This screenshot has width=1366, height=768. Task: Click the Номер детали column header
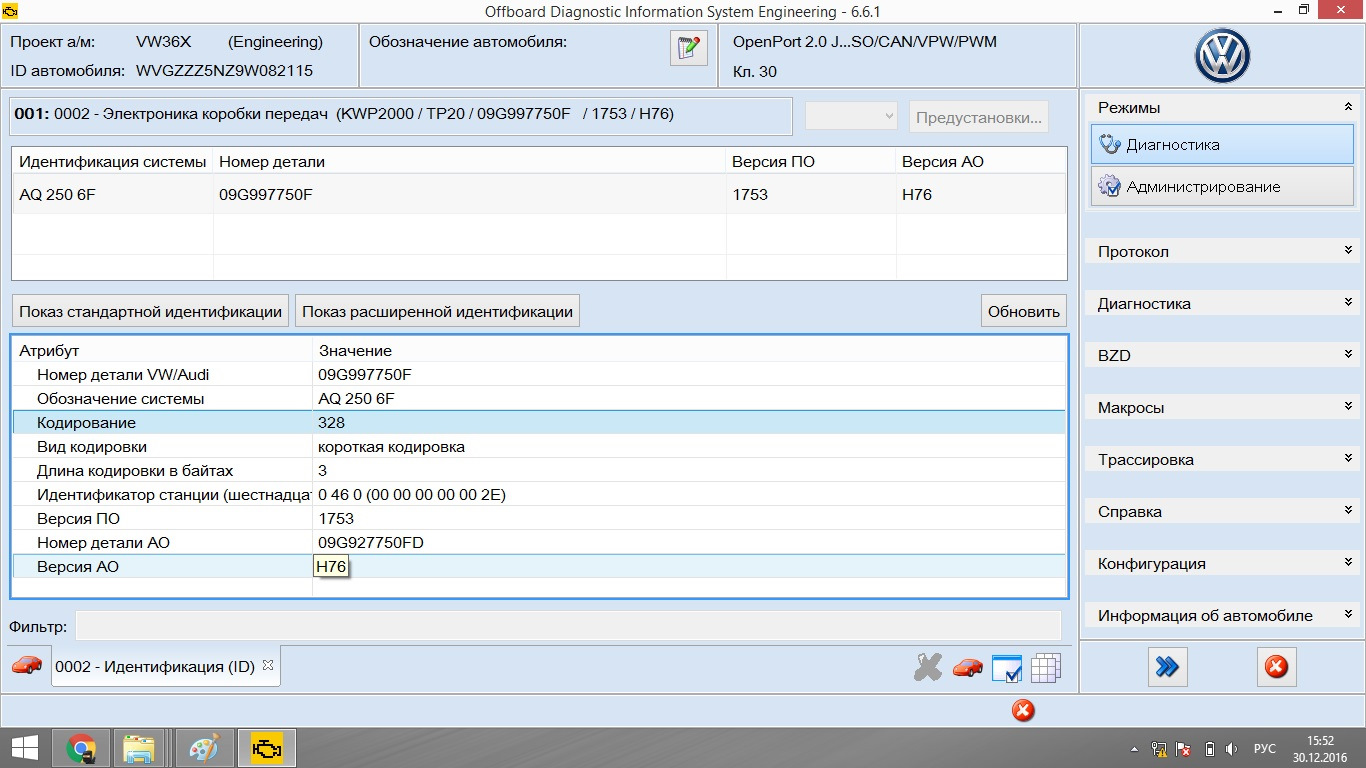click(470, 162)
